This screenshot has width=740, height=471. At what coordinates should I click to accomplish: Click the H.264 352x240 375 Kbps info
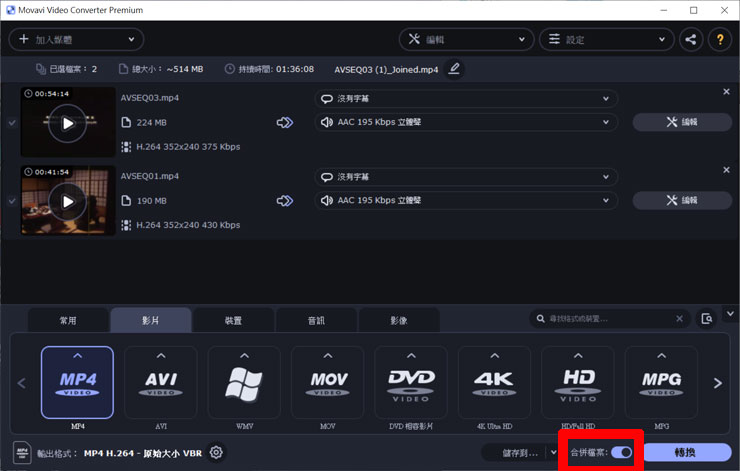pyautogui.click(x=188, y=147)
